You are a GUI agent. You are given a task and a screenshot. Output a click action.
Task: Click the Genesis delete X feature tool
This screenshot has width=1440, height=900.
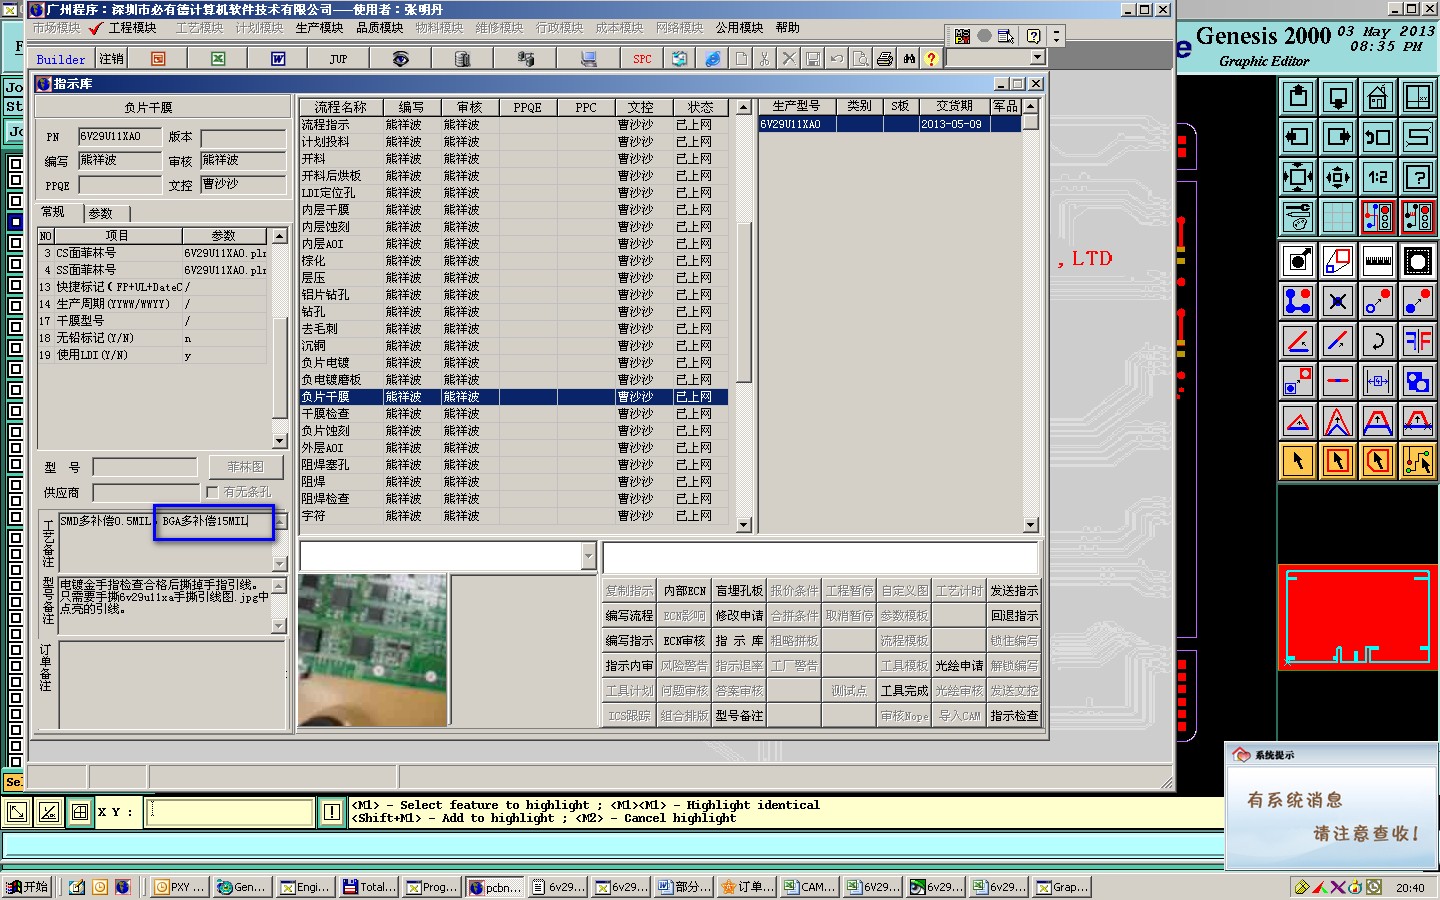coord(1337,301)
